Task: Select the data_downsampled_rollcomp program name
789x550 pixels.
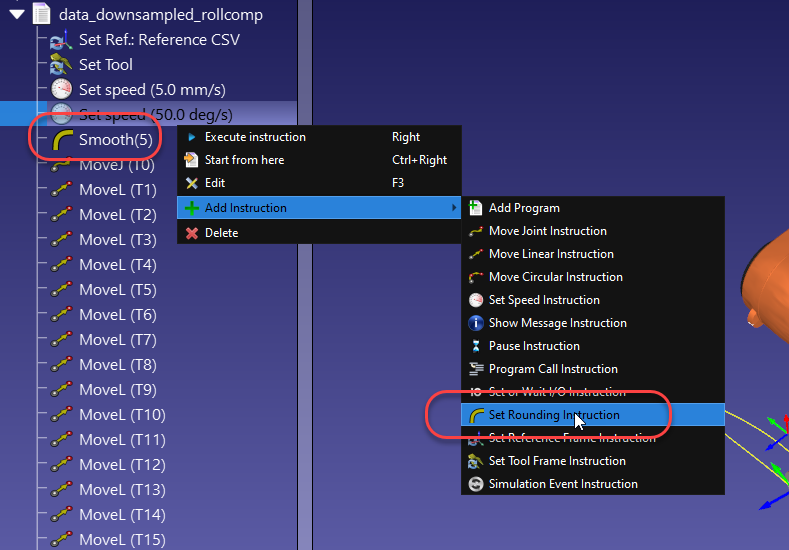Action: click(x=161, y=15)
